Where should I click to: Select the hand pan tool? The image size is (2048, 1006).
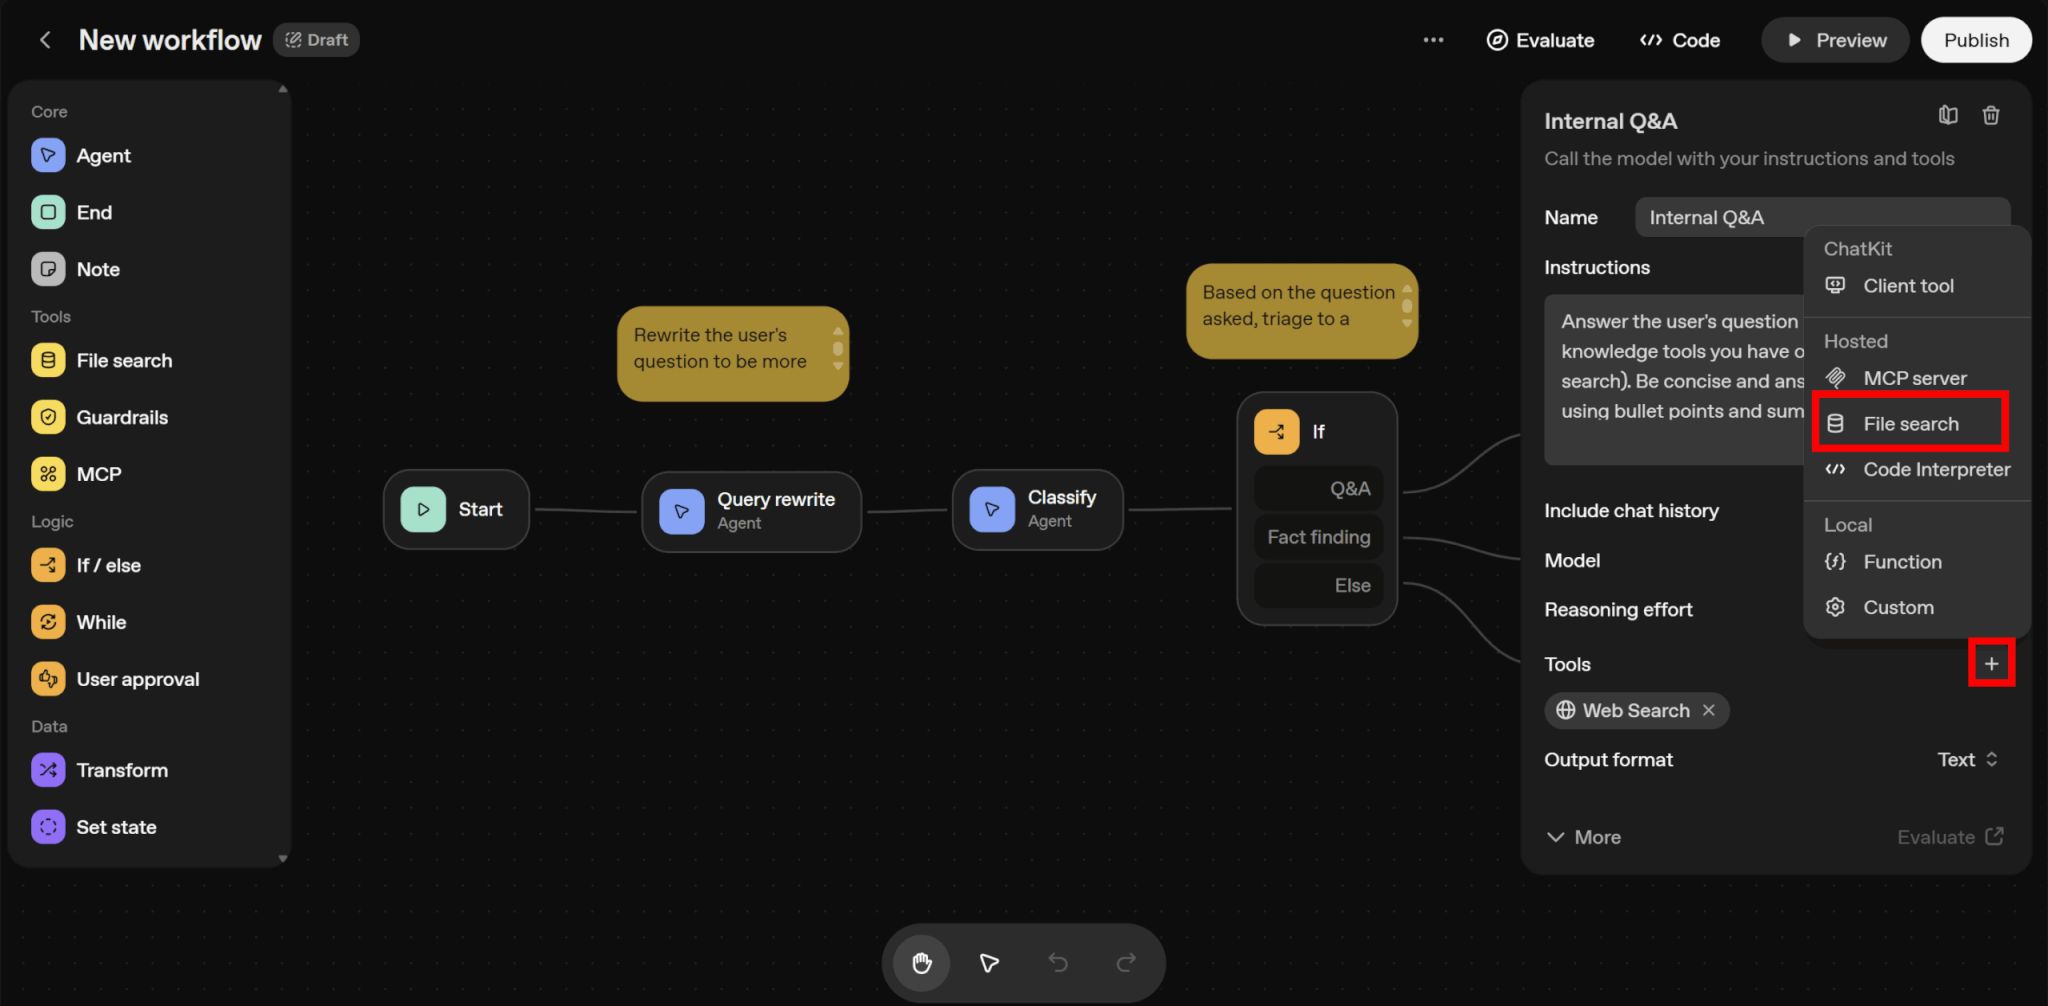921,963
